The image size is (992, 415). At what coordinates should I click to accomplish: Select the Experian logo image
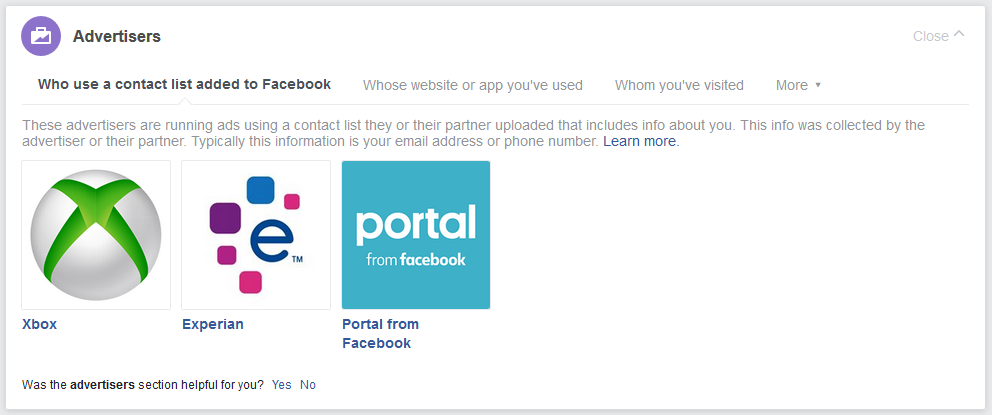tap(256, 235)
